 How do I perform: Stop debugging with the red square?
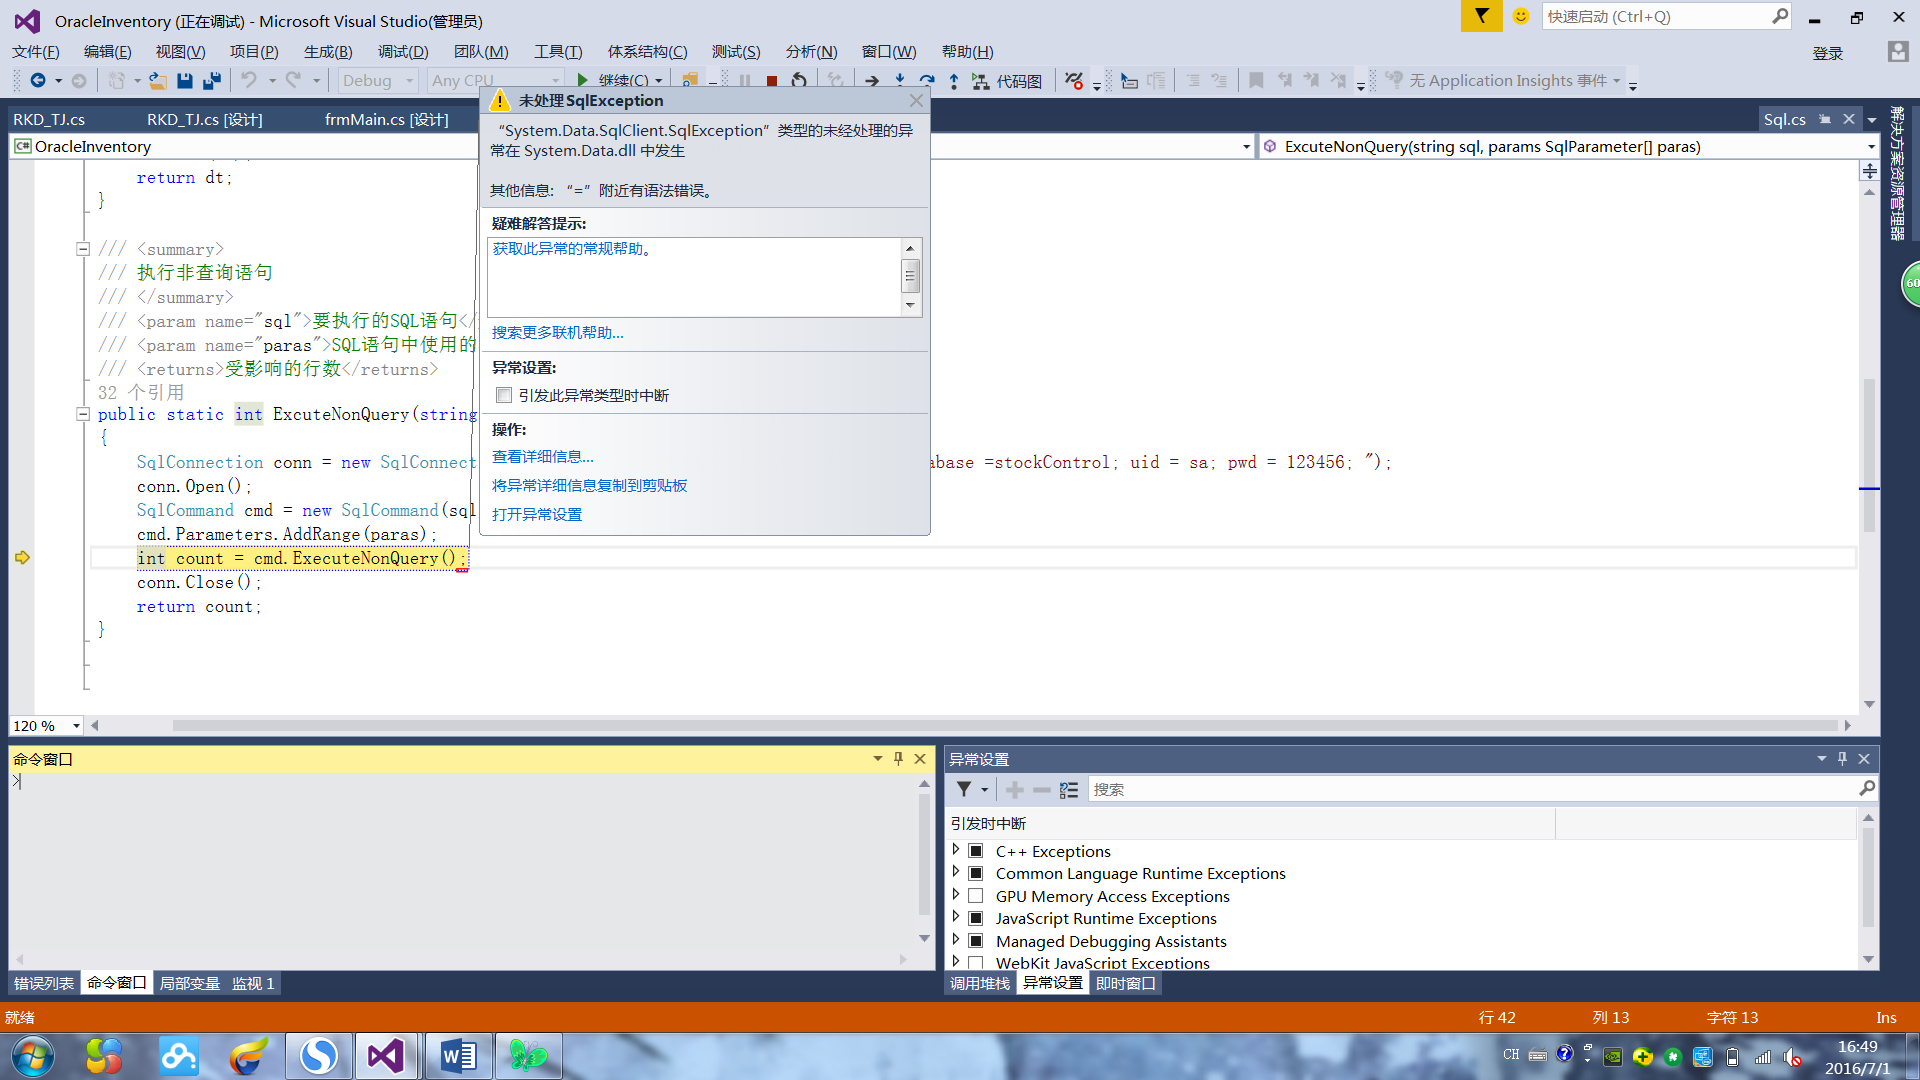click(772, 81)
